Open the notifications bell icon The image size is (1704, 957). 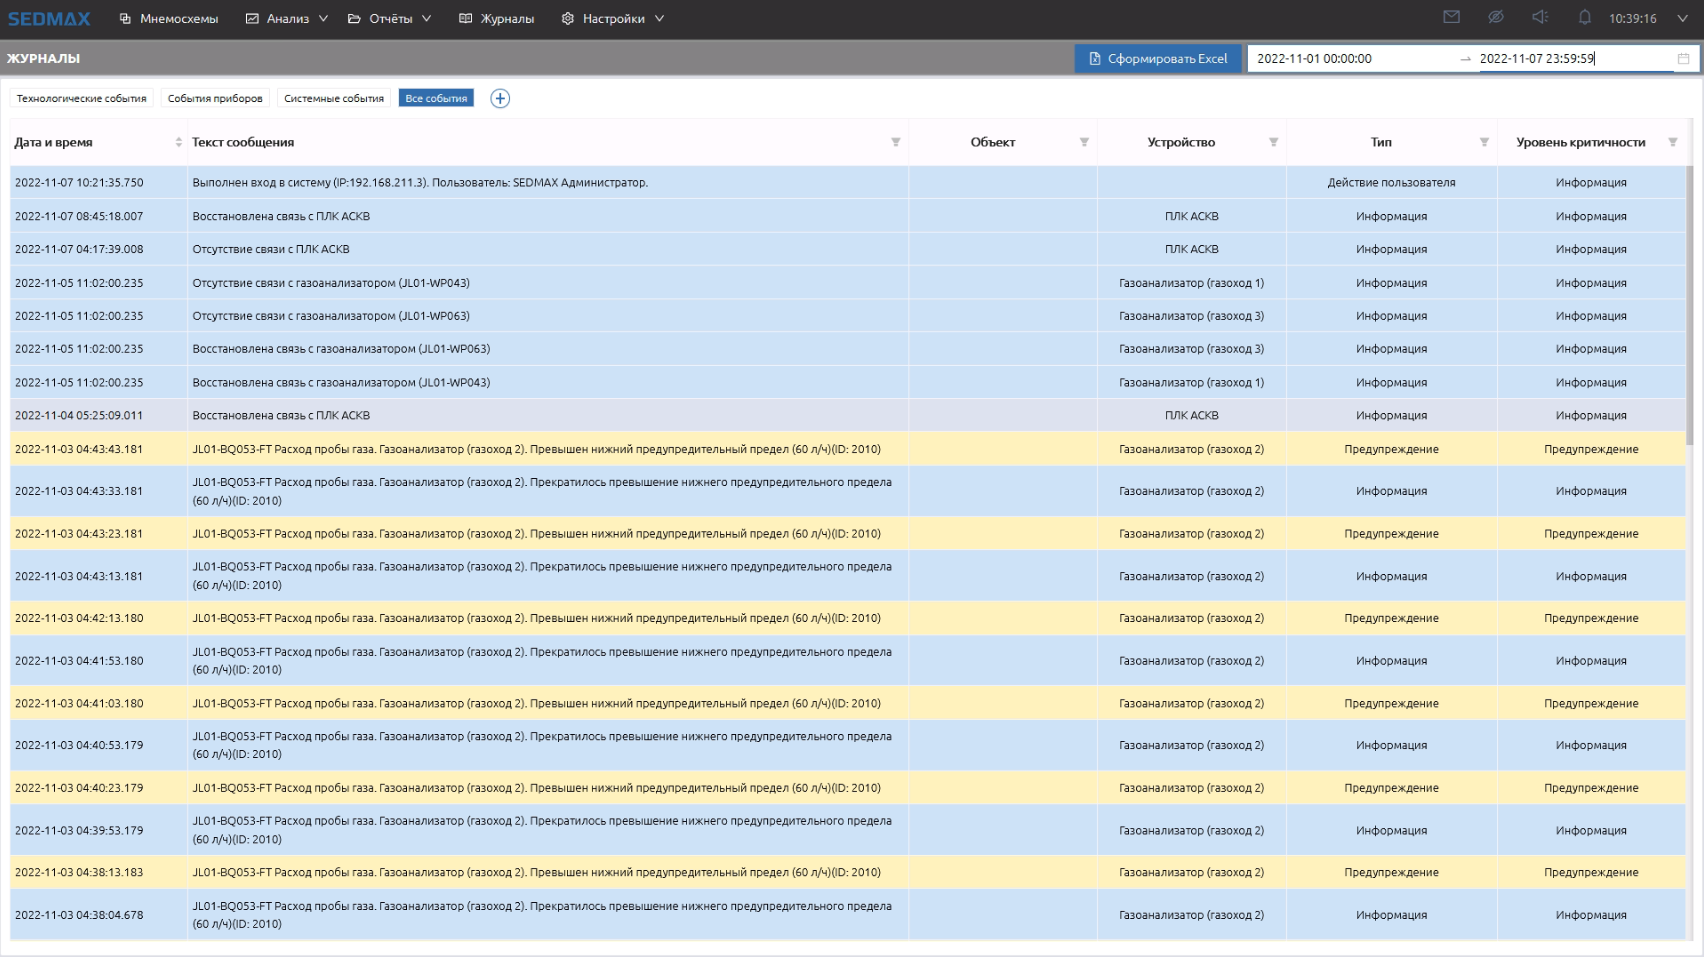1584,17
